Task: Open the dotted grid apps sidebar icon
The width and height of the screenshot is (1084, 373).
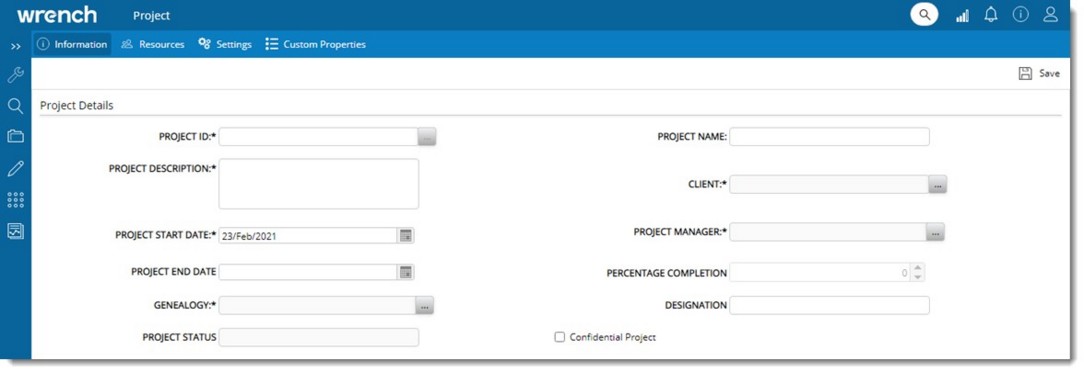Action: click(15, 200)
